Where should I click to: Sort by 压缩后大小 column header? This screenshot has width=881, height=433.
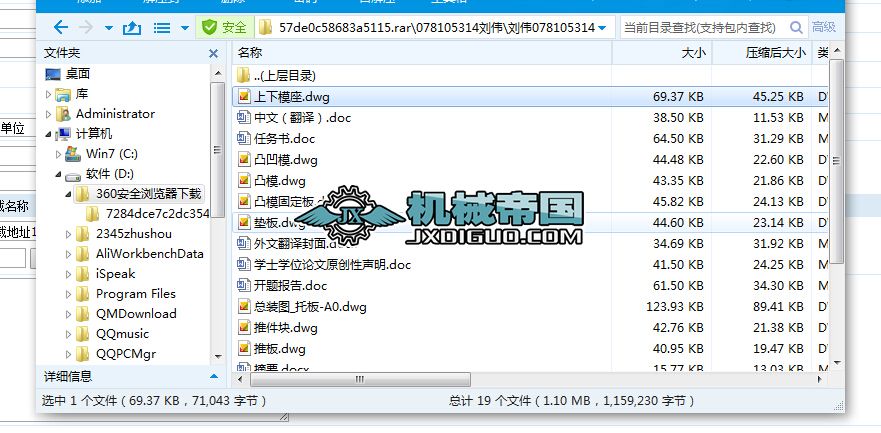click(x=775, y=53)
